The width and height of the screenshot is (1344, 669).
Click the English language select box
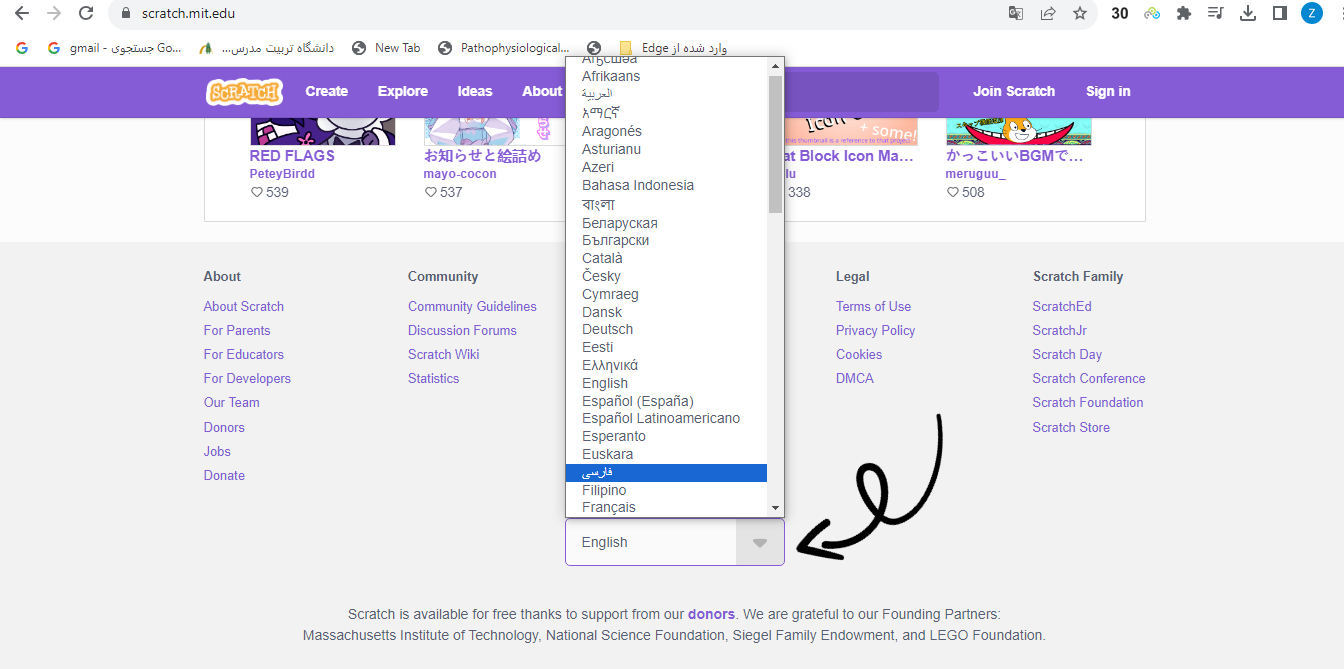pos(675,542)
